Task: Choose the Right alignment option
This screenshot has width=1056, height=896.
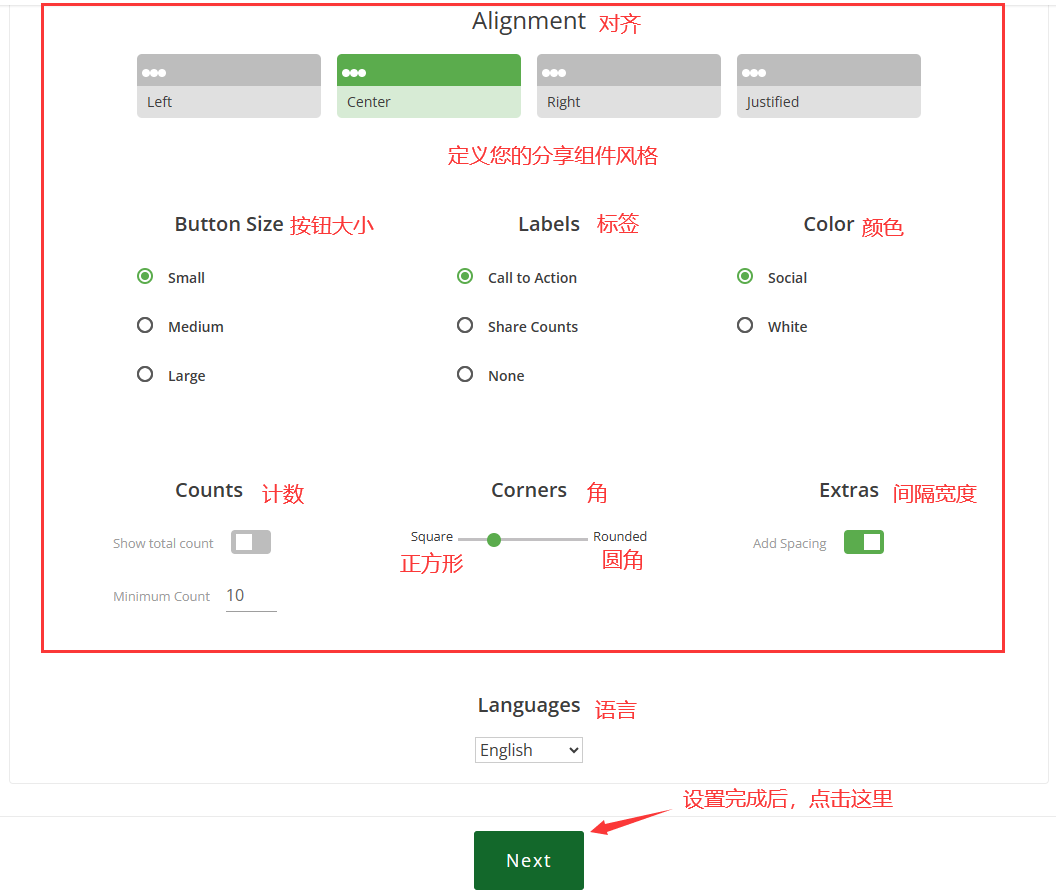Action: (629, 86)
